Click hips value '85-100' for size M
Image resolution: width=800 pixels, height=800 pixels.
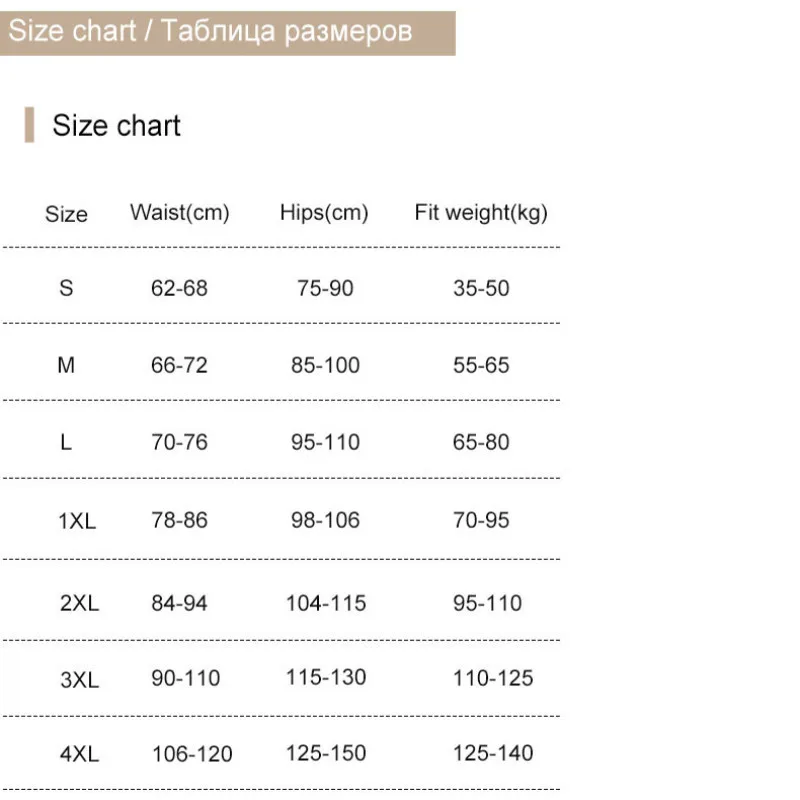[325, 365]
